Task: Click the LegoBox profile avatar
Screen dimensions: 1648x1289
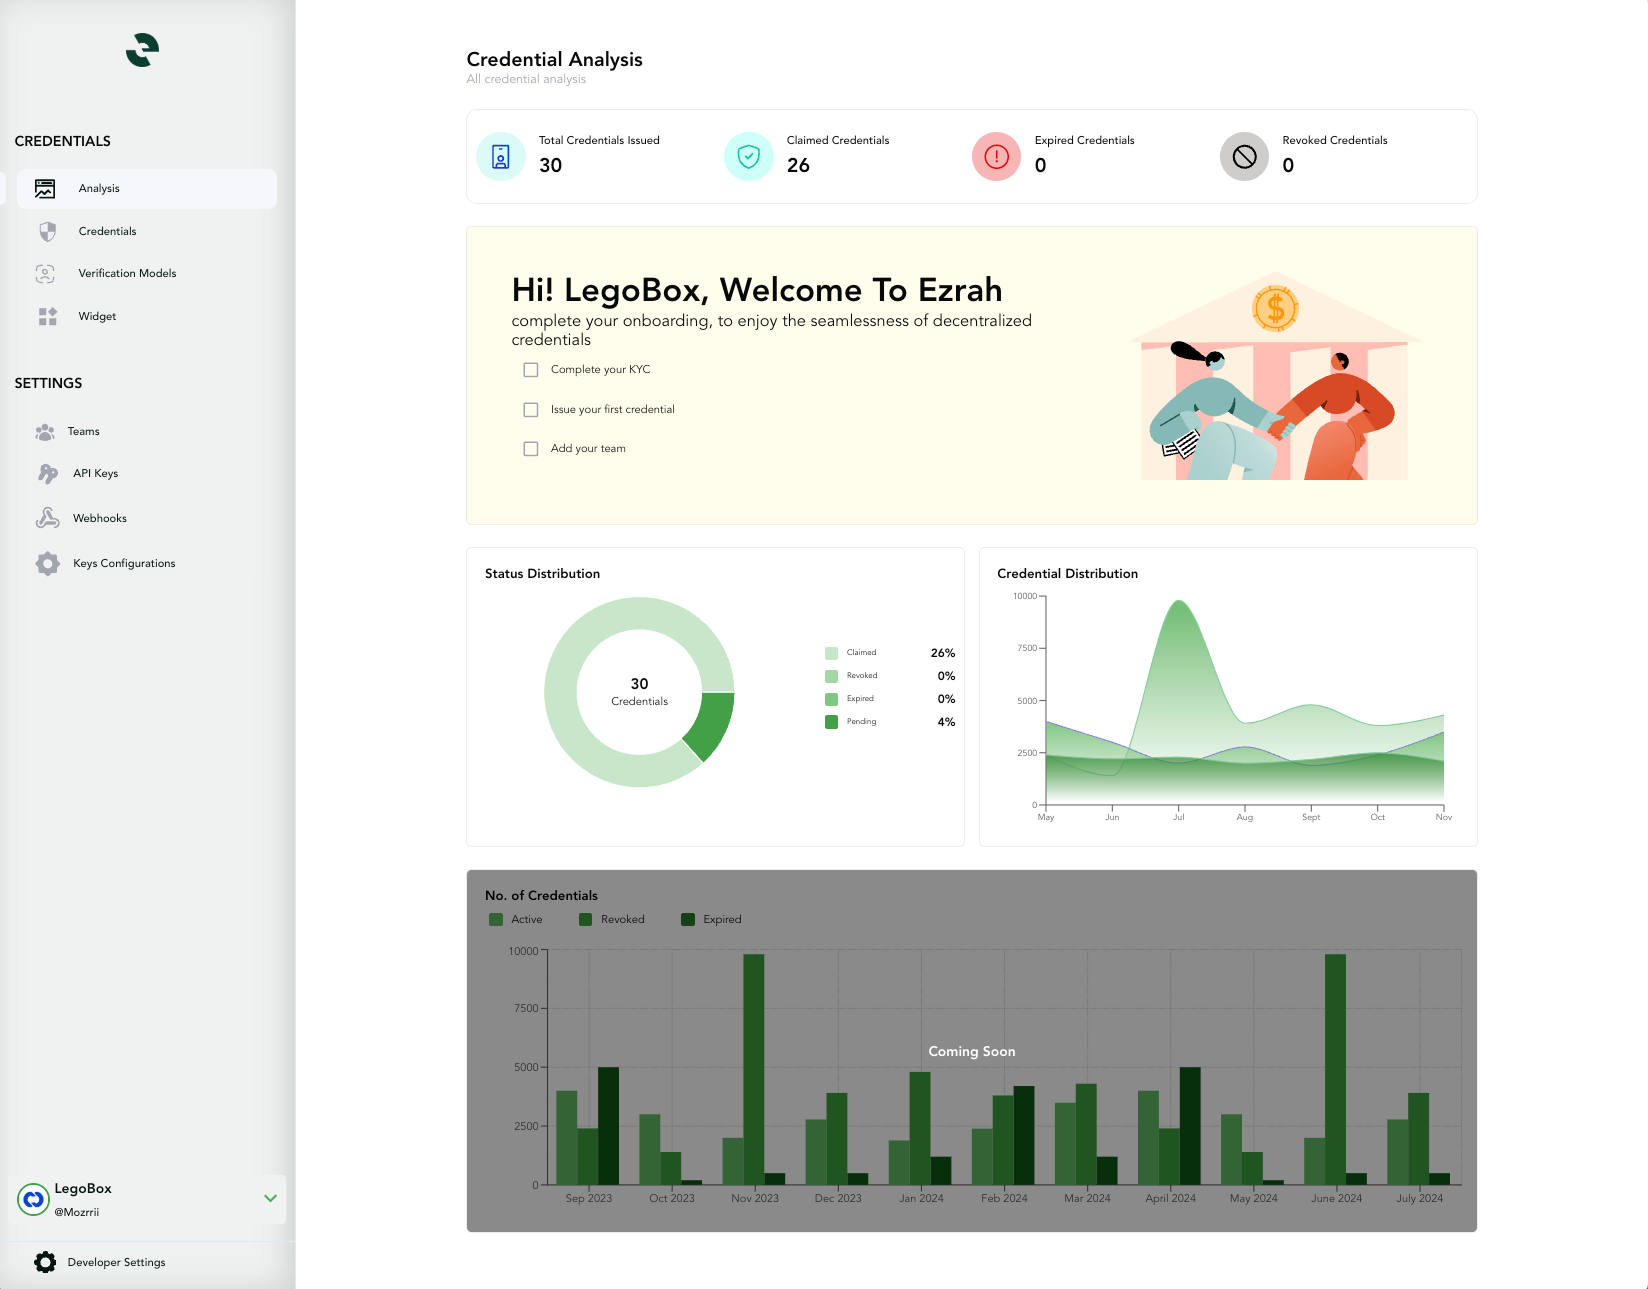Action: point(34,1199)
